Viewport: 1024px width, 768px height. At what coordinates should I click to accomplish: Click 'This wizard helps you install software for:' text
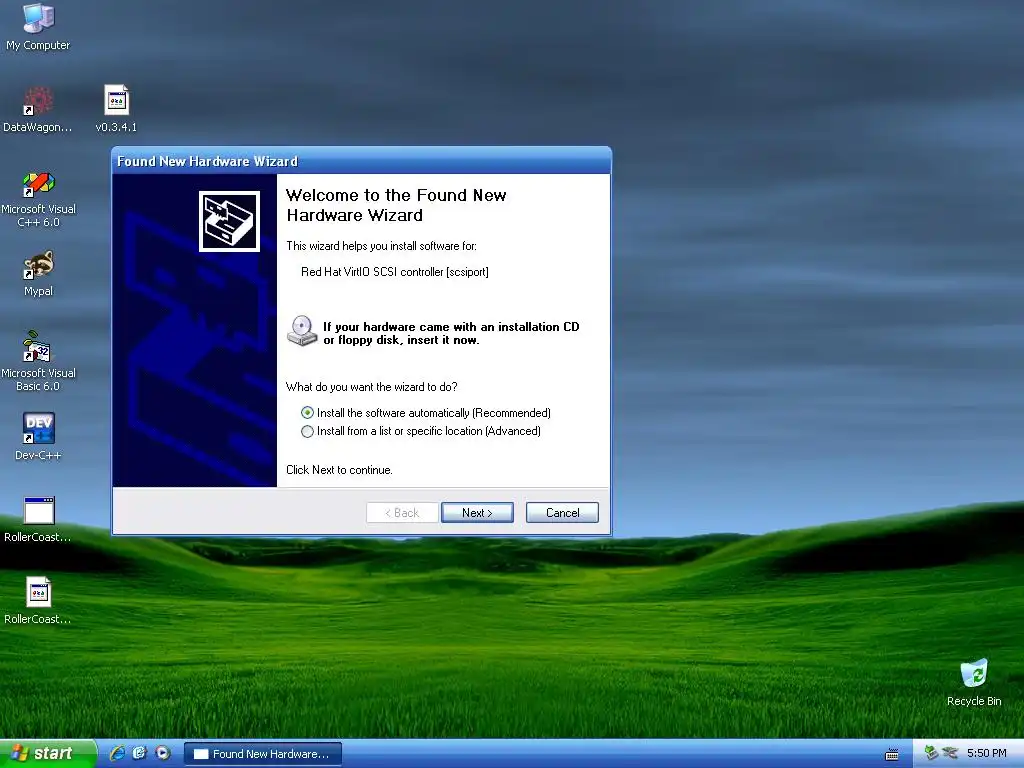tap(381, 246)
